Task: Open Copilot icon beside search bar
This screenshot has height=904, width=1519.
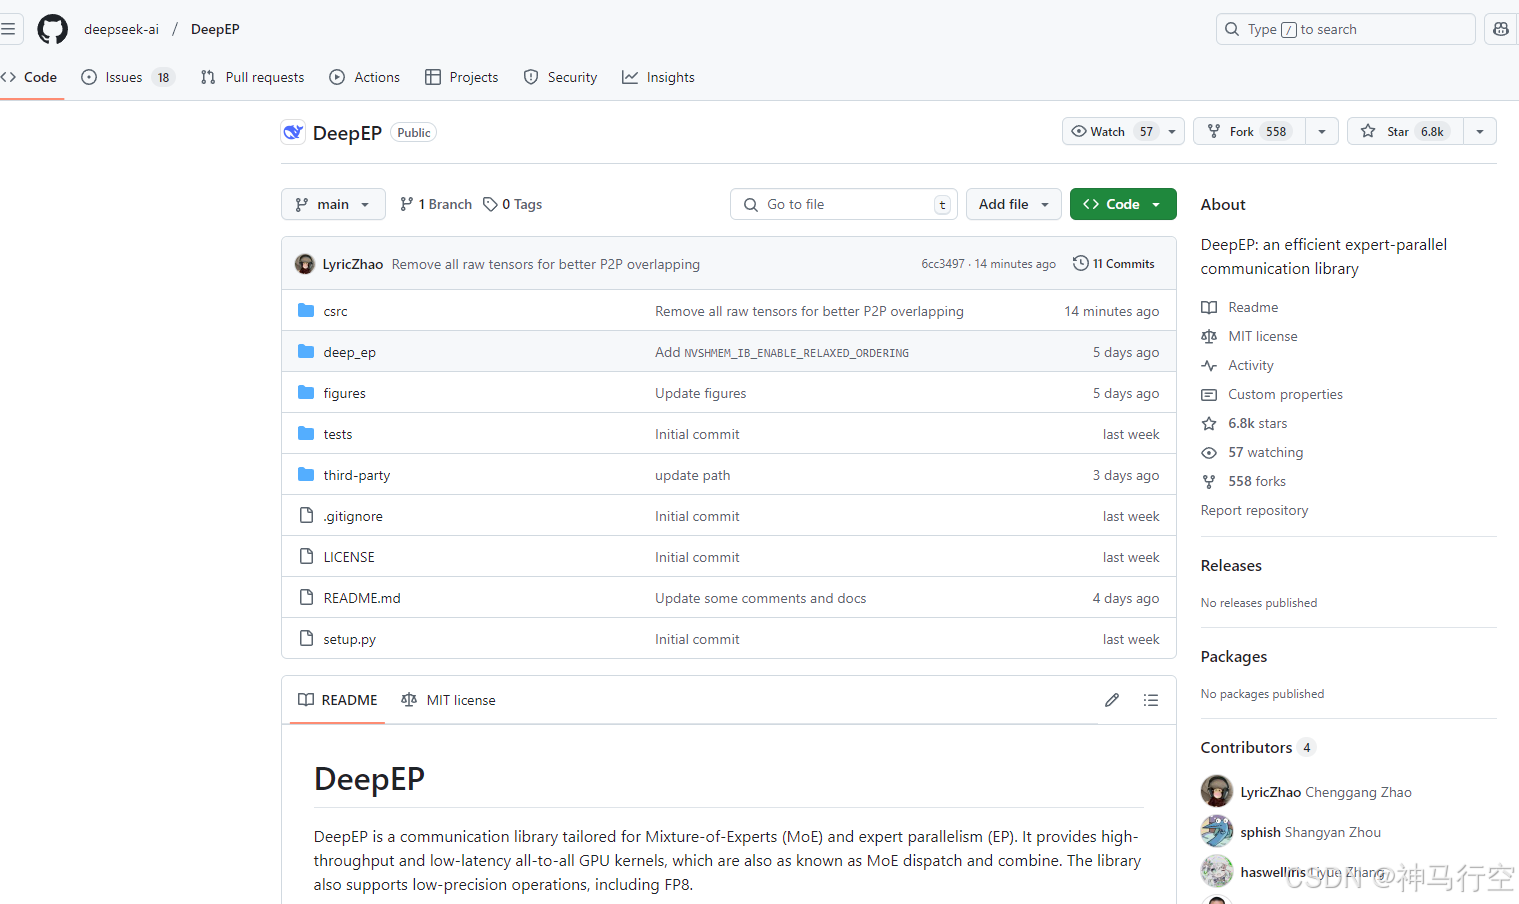Action: [x=1501, y=29]
